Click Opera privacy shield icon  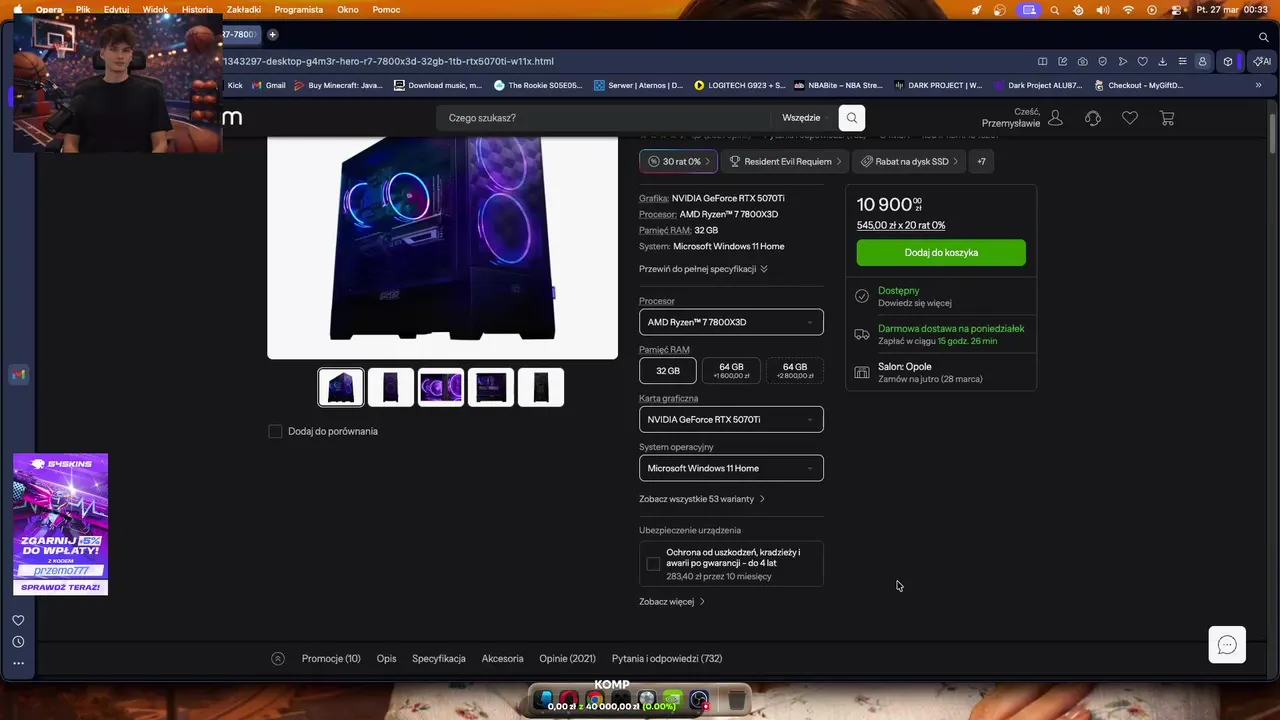tap(1103, 61)
